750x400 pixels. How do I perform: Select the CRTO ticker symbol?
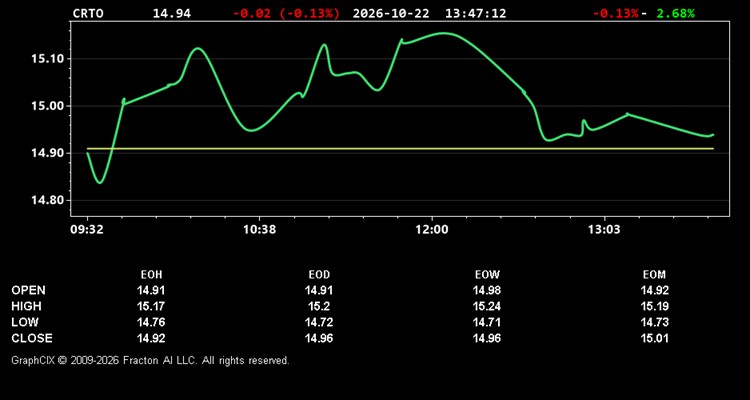click(88, 13)
